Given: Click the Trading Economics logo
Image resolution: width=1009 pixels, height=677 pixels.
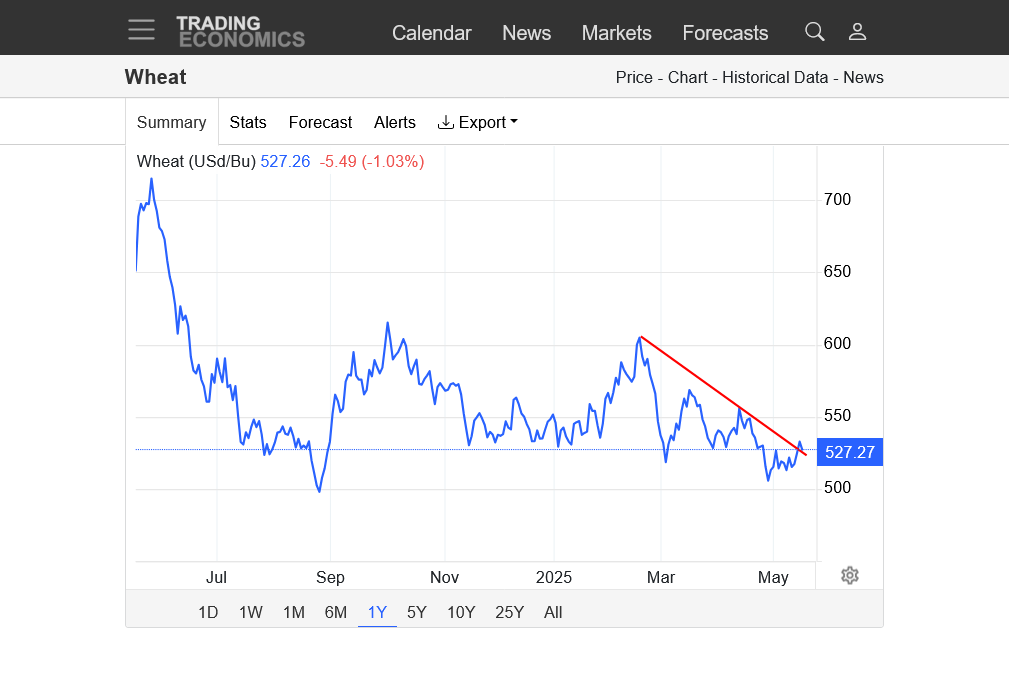Looking at the screenshot, I should [241, 32].
